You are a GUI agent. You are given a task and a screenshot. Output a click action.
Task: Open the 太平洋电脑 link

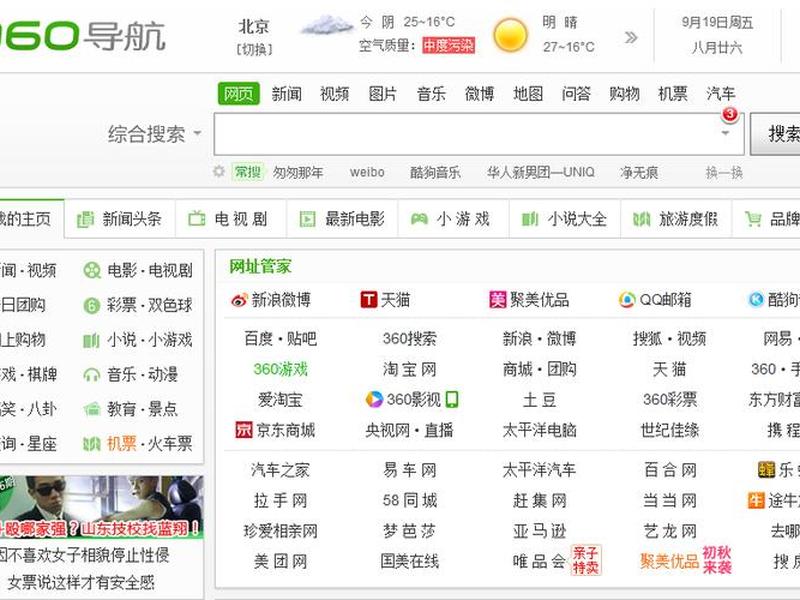539,430
